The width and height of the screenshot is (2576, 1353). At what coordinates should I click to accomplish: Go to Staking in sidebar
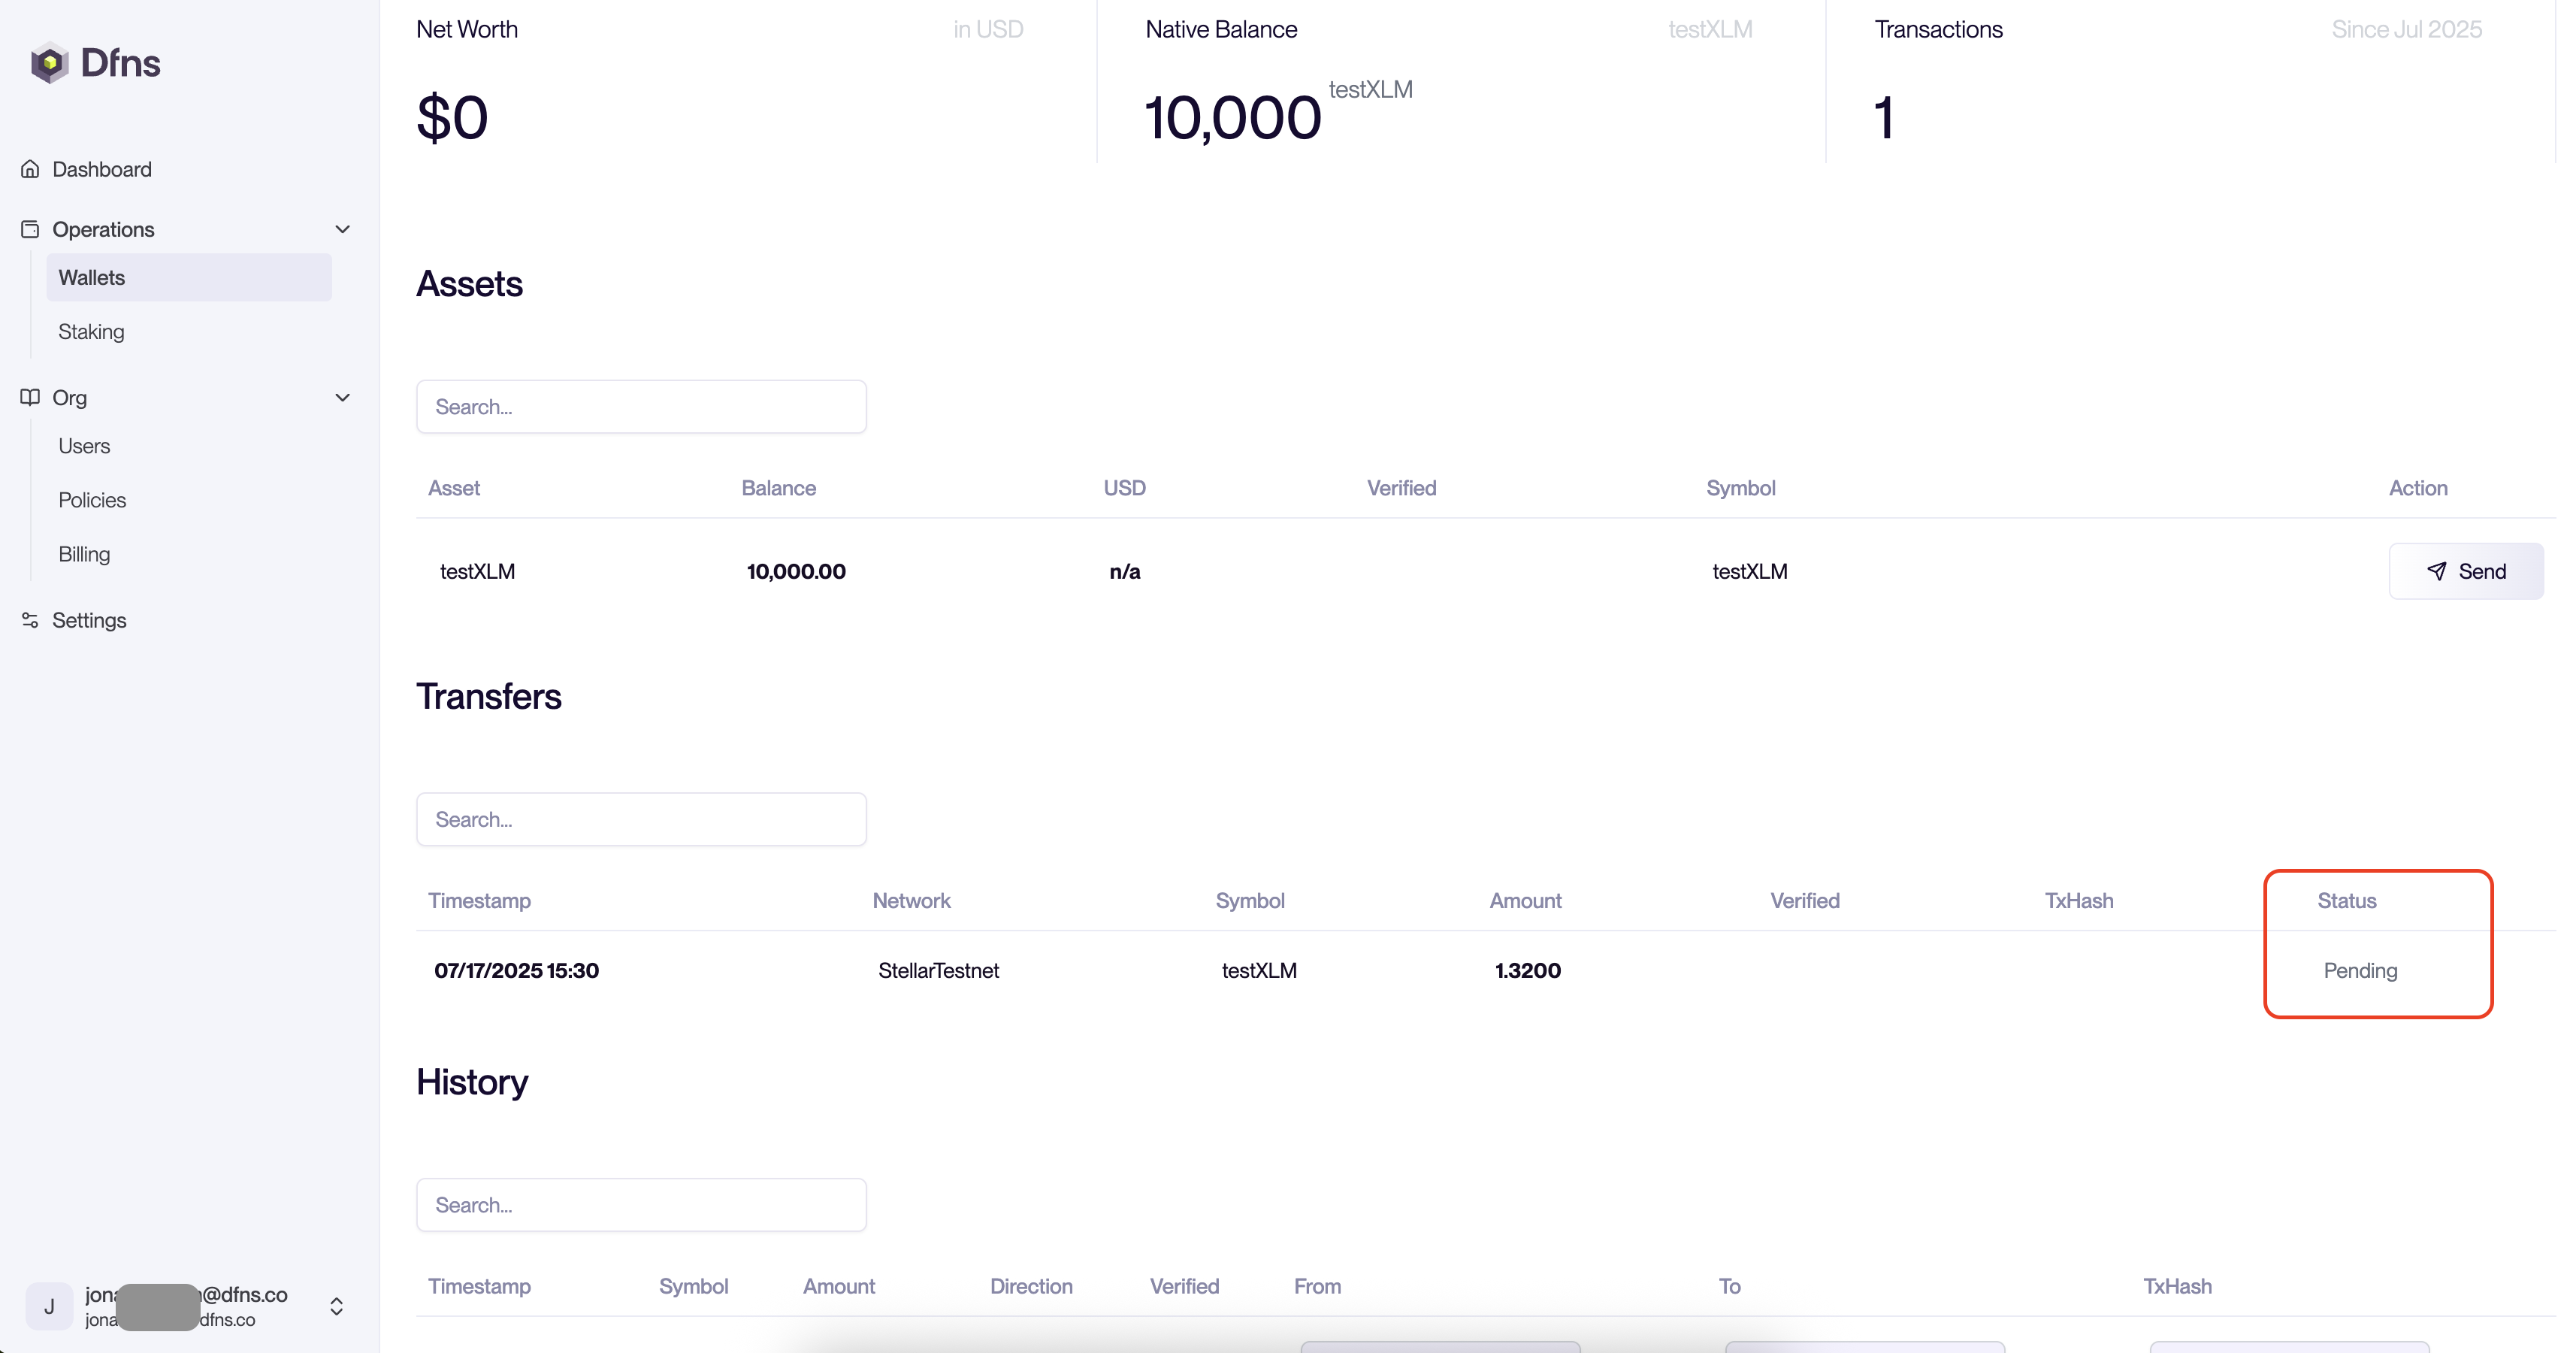[x=91, y=331]
